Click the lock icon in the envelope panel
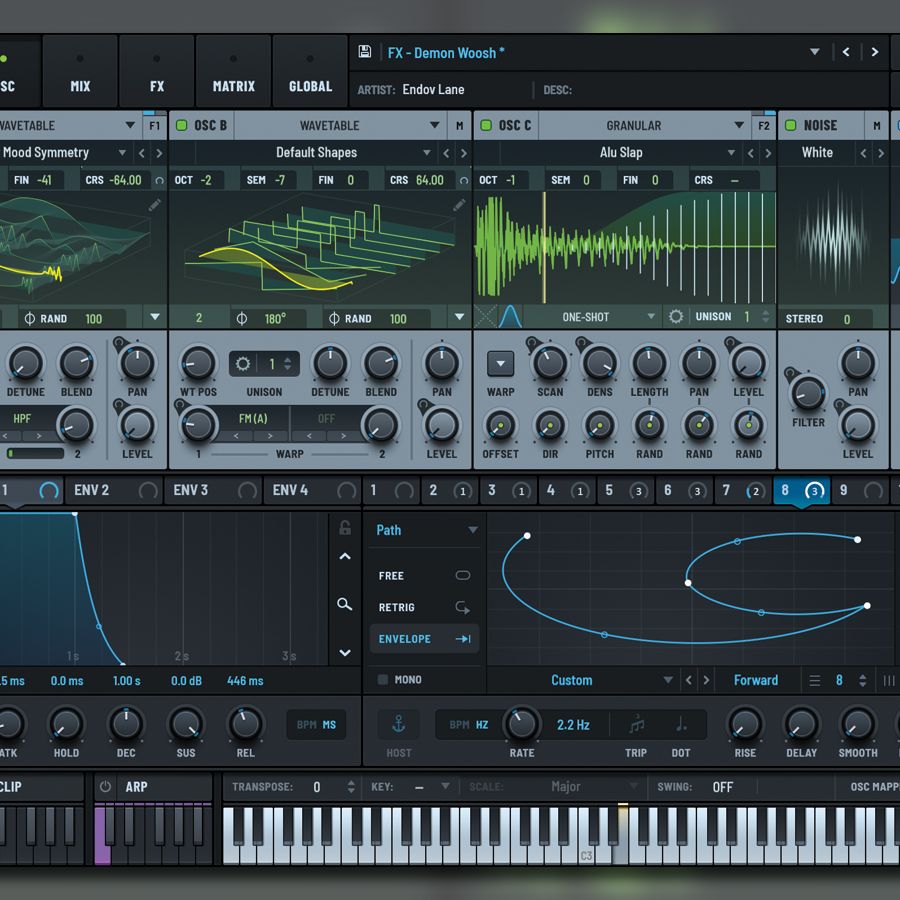The width and height of the screenshot is (900, 900). click(x=344, y=528)
